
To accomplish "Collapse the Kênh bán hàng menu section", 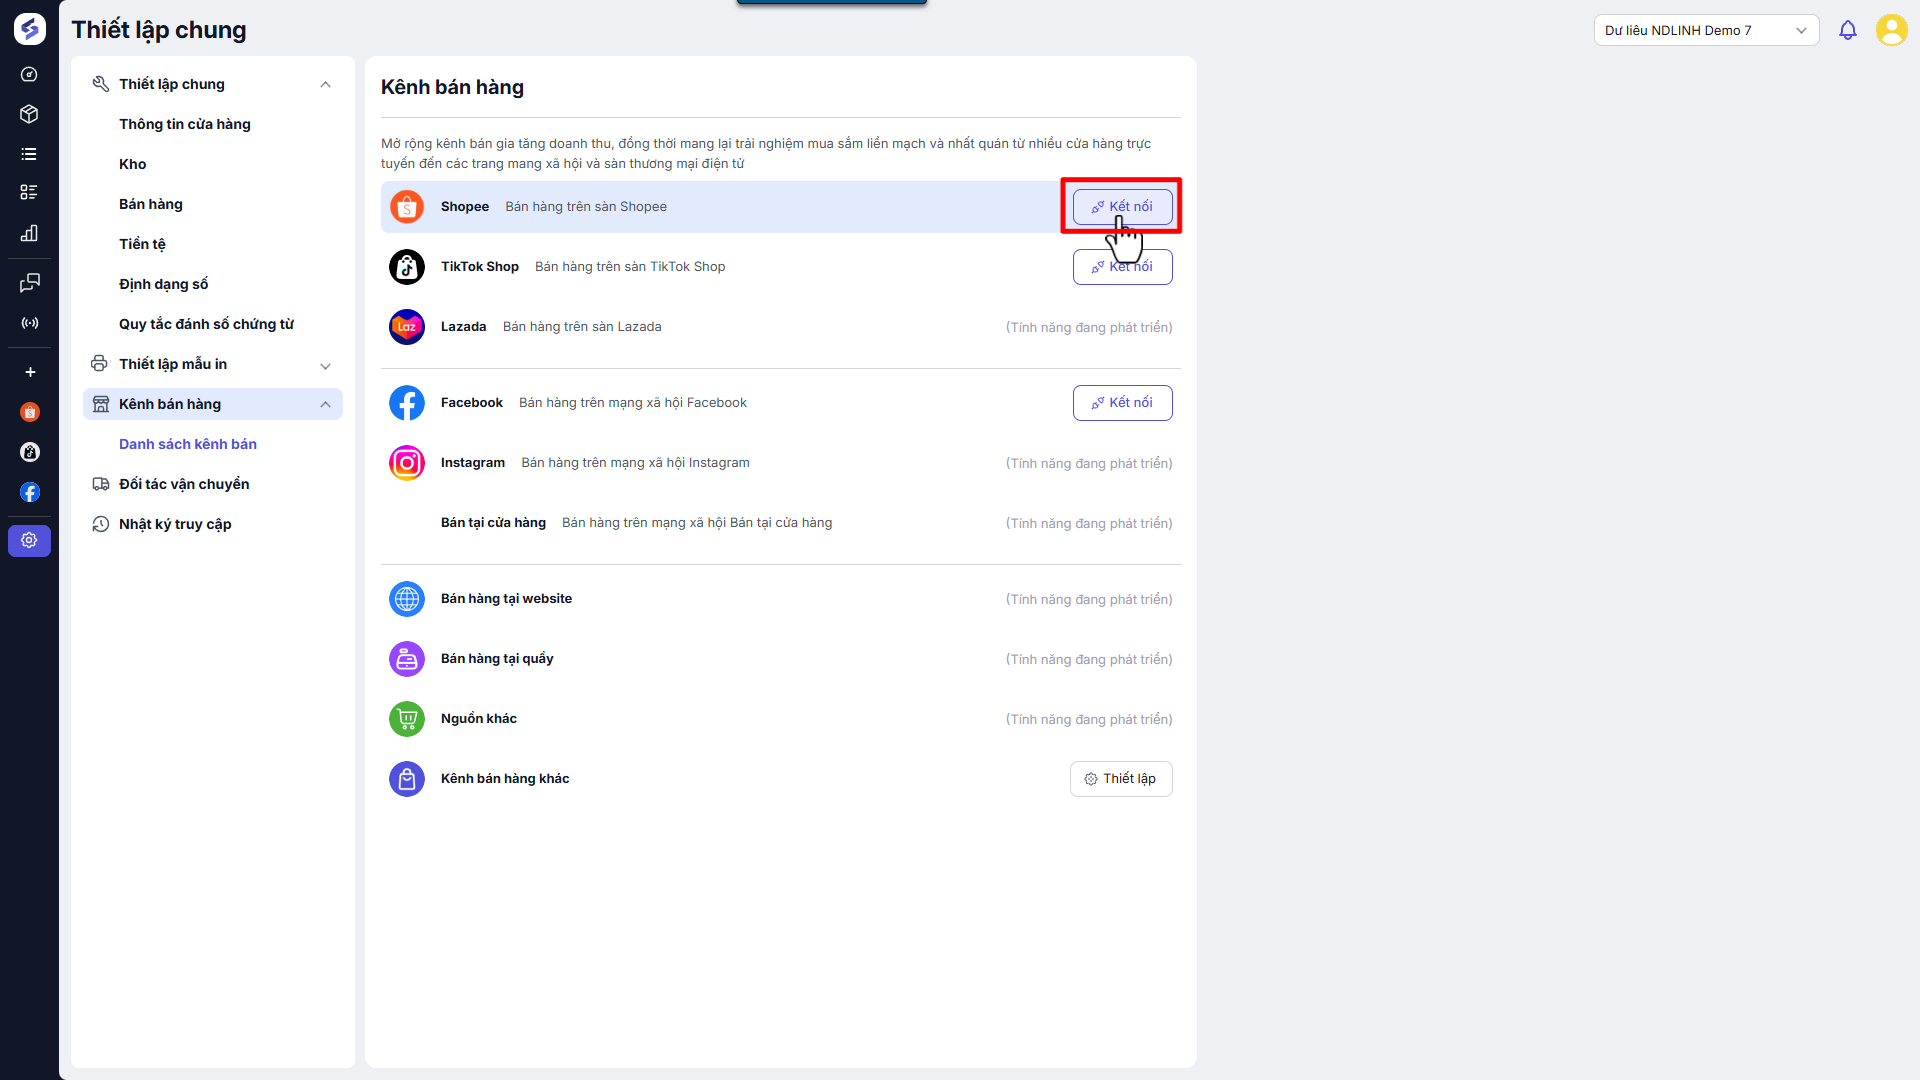I will (x=325, y=404).
